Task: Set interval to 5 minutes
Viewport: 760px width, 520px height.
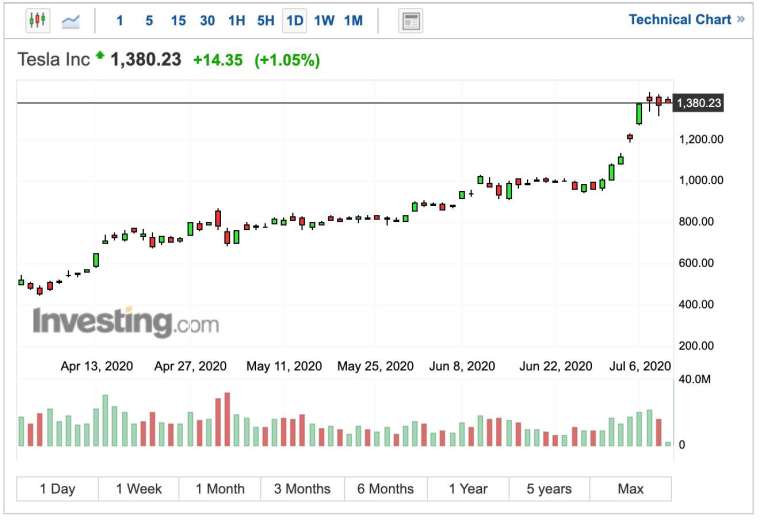Action: (149, 21)
